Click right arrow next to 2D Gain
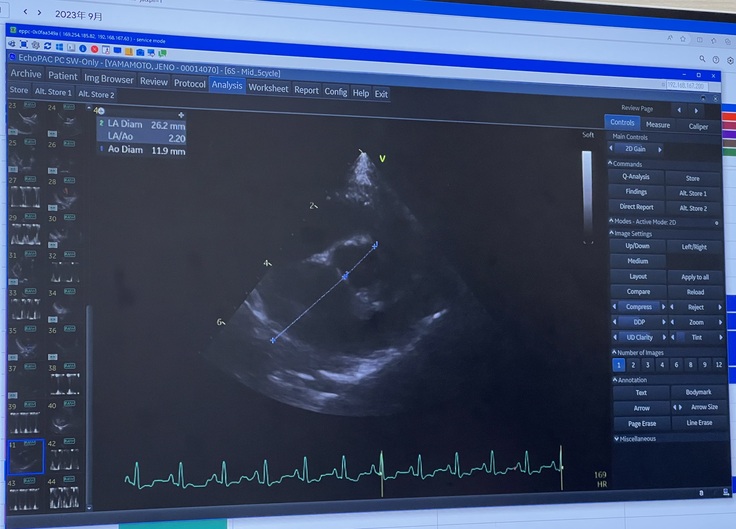 pos(660,149)
